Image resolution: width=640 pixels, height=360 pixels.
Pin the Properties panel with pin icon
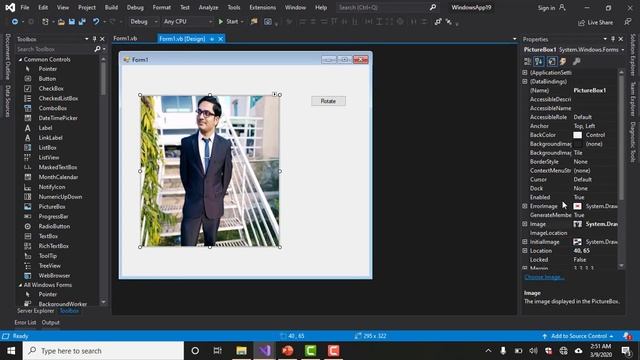pos(613,39)
